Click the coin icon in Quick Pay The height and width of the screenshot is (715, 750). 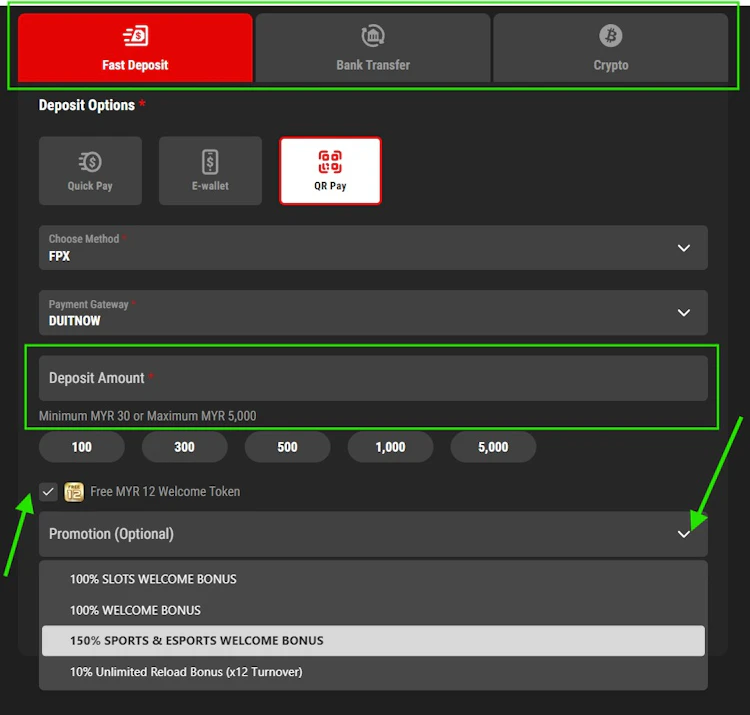[90, 162]
